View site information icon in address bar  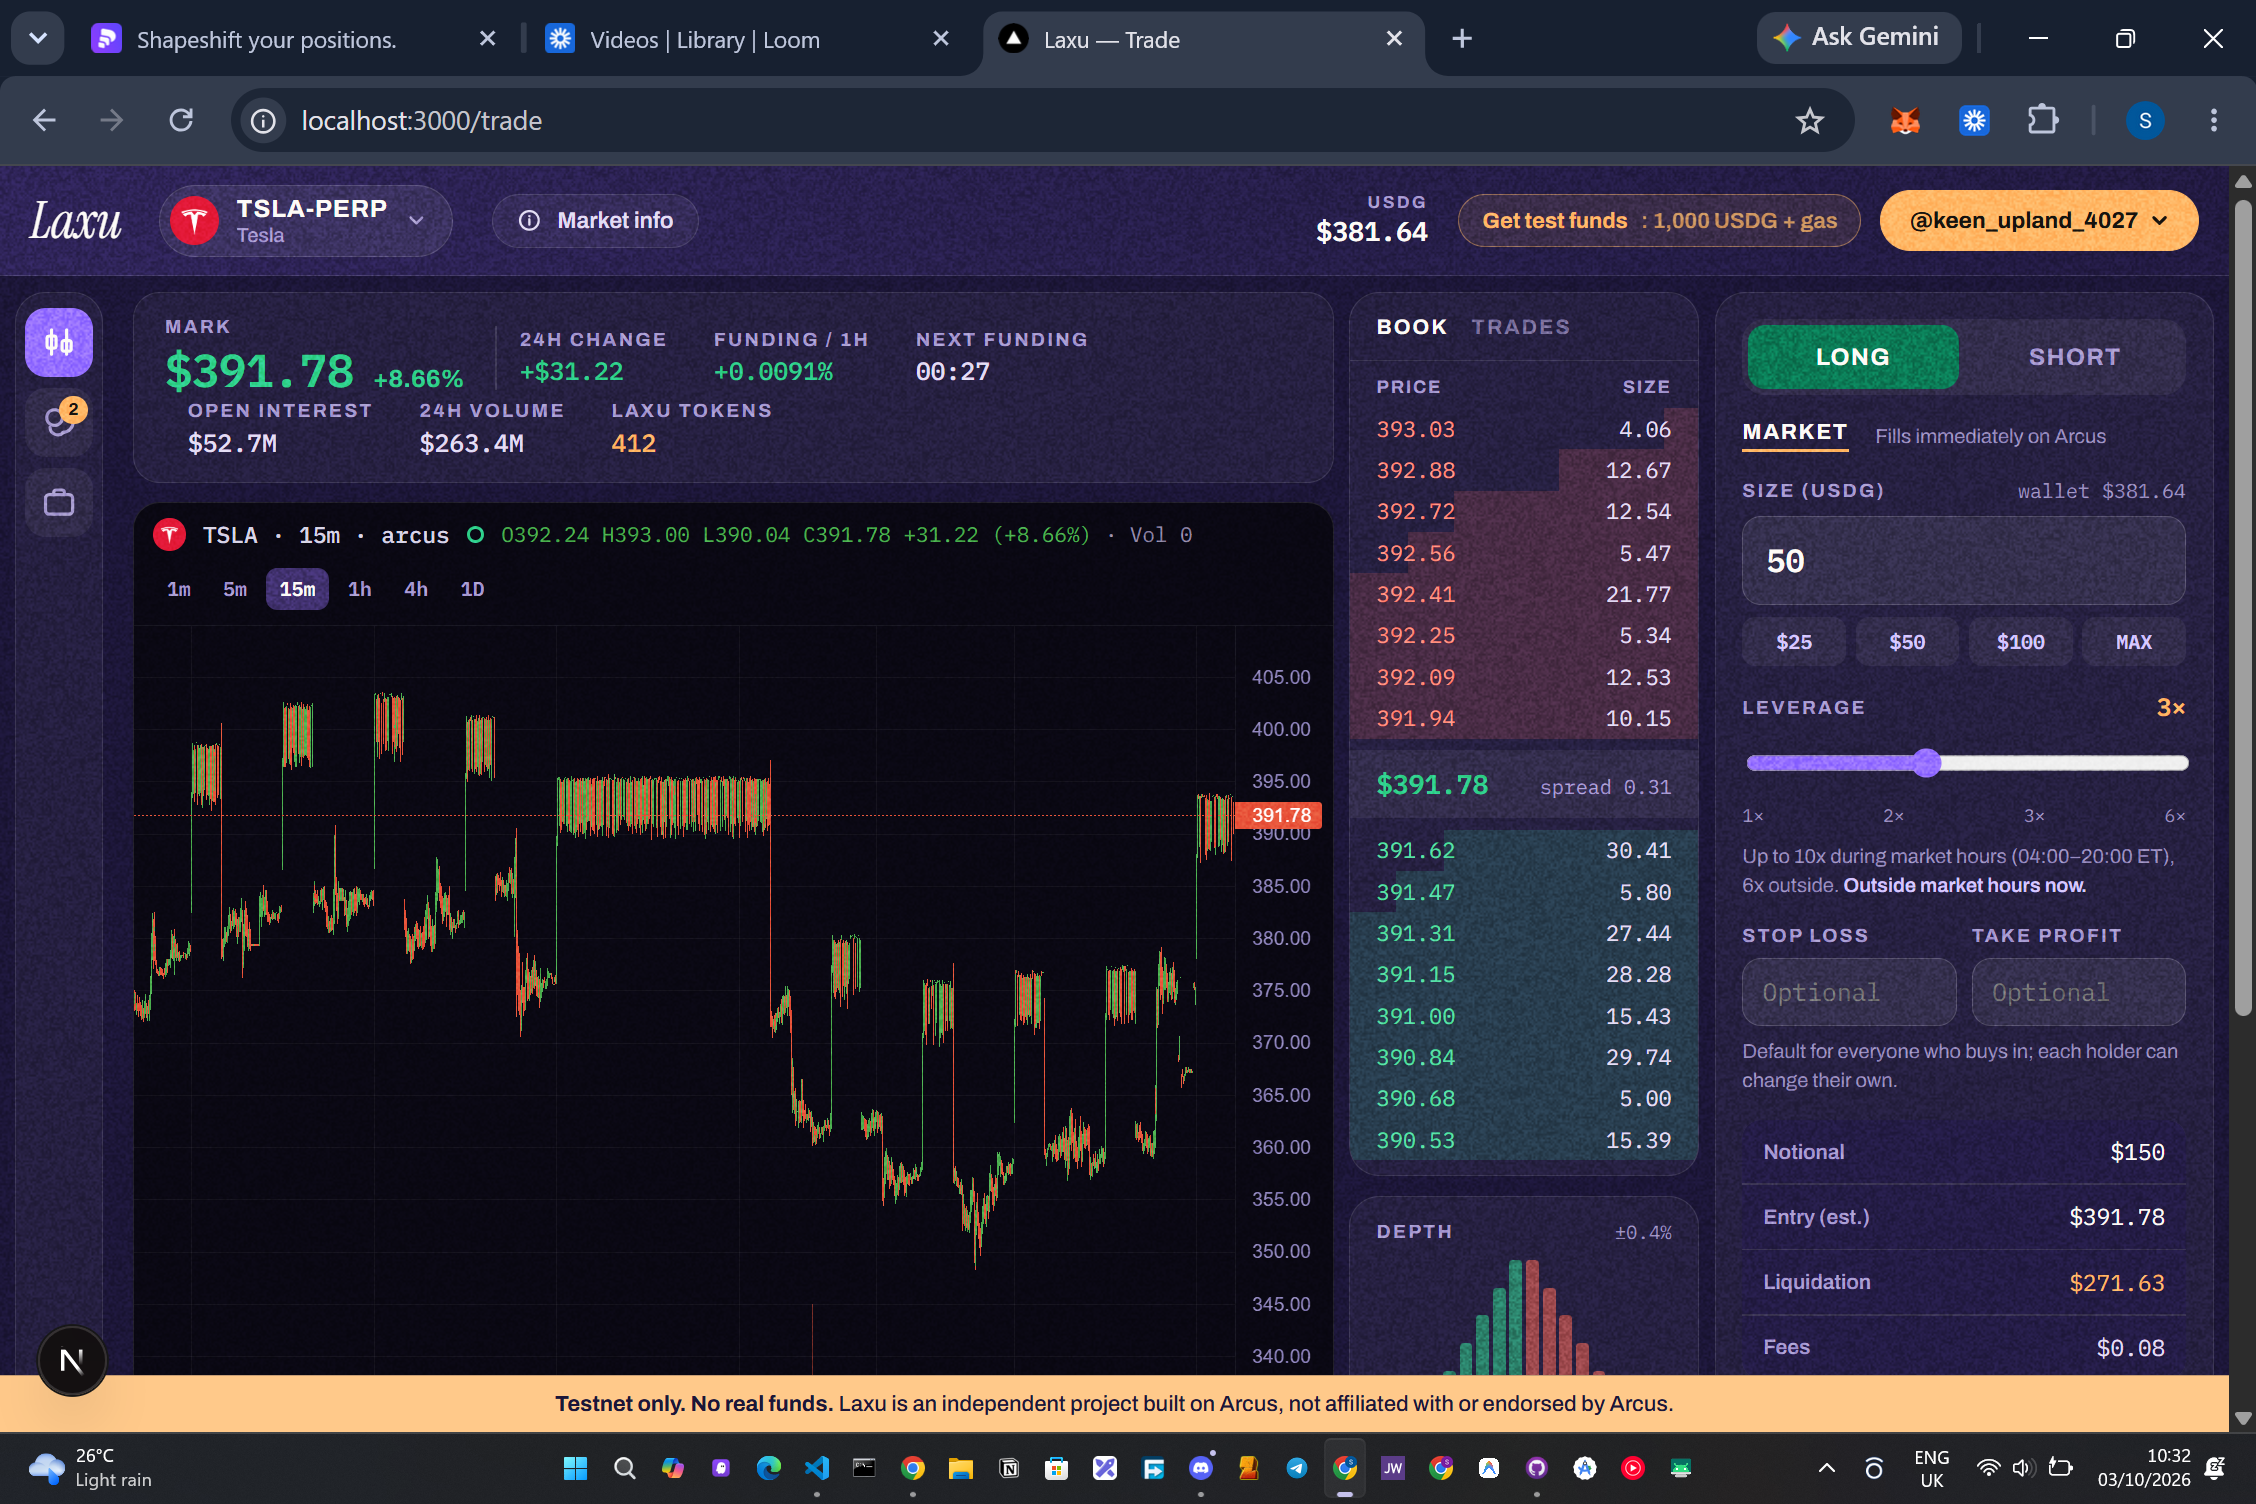click(x=263, y=121)
